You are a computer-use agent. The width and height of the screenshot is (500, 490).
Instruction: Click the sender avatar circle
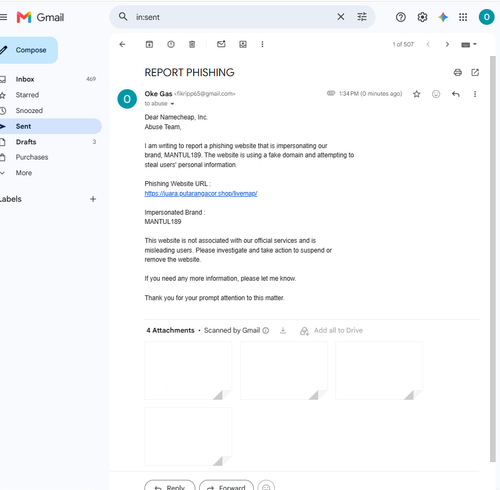[x=127, y=99]
